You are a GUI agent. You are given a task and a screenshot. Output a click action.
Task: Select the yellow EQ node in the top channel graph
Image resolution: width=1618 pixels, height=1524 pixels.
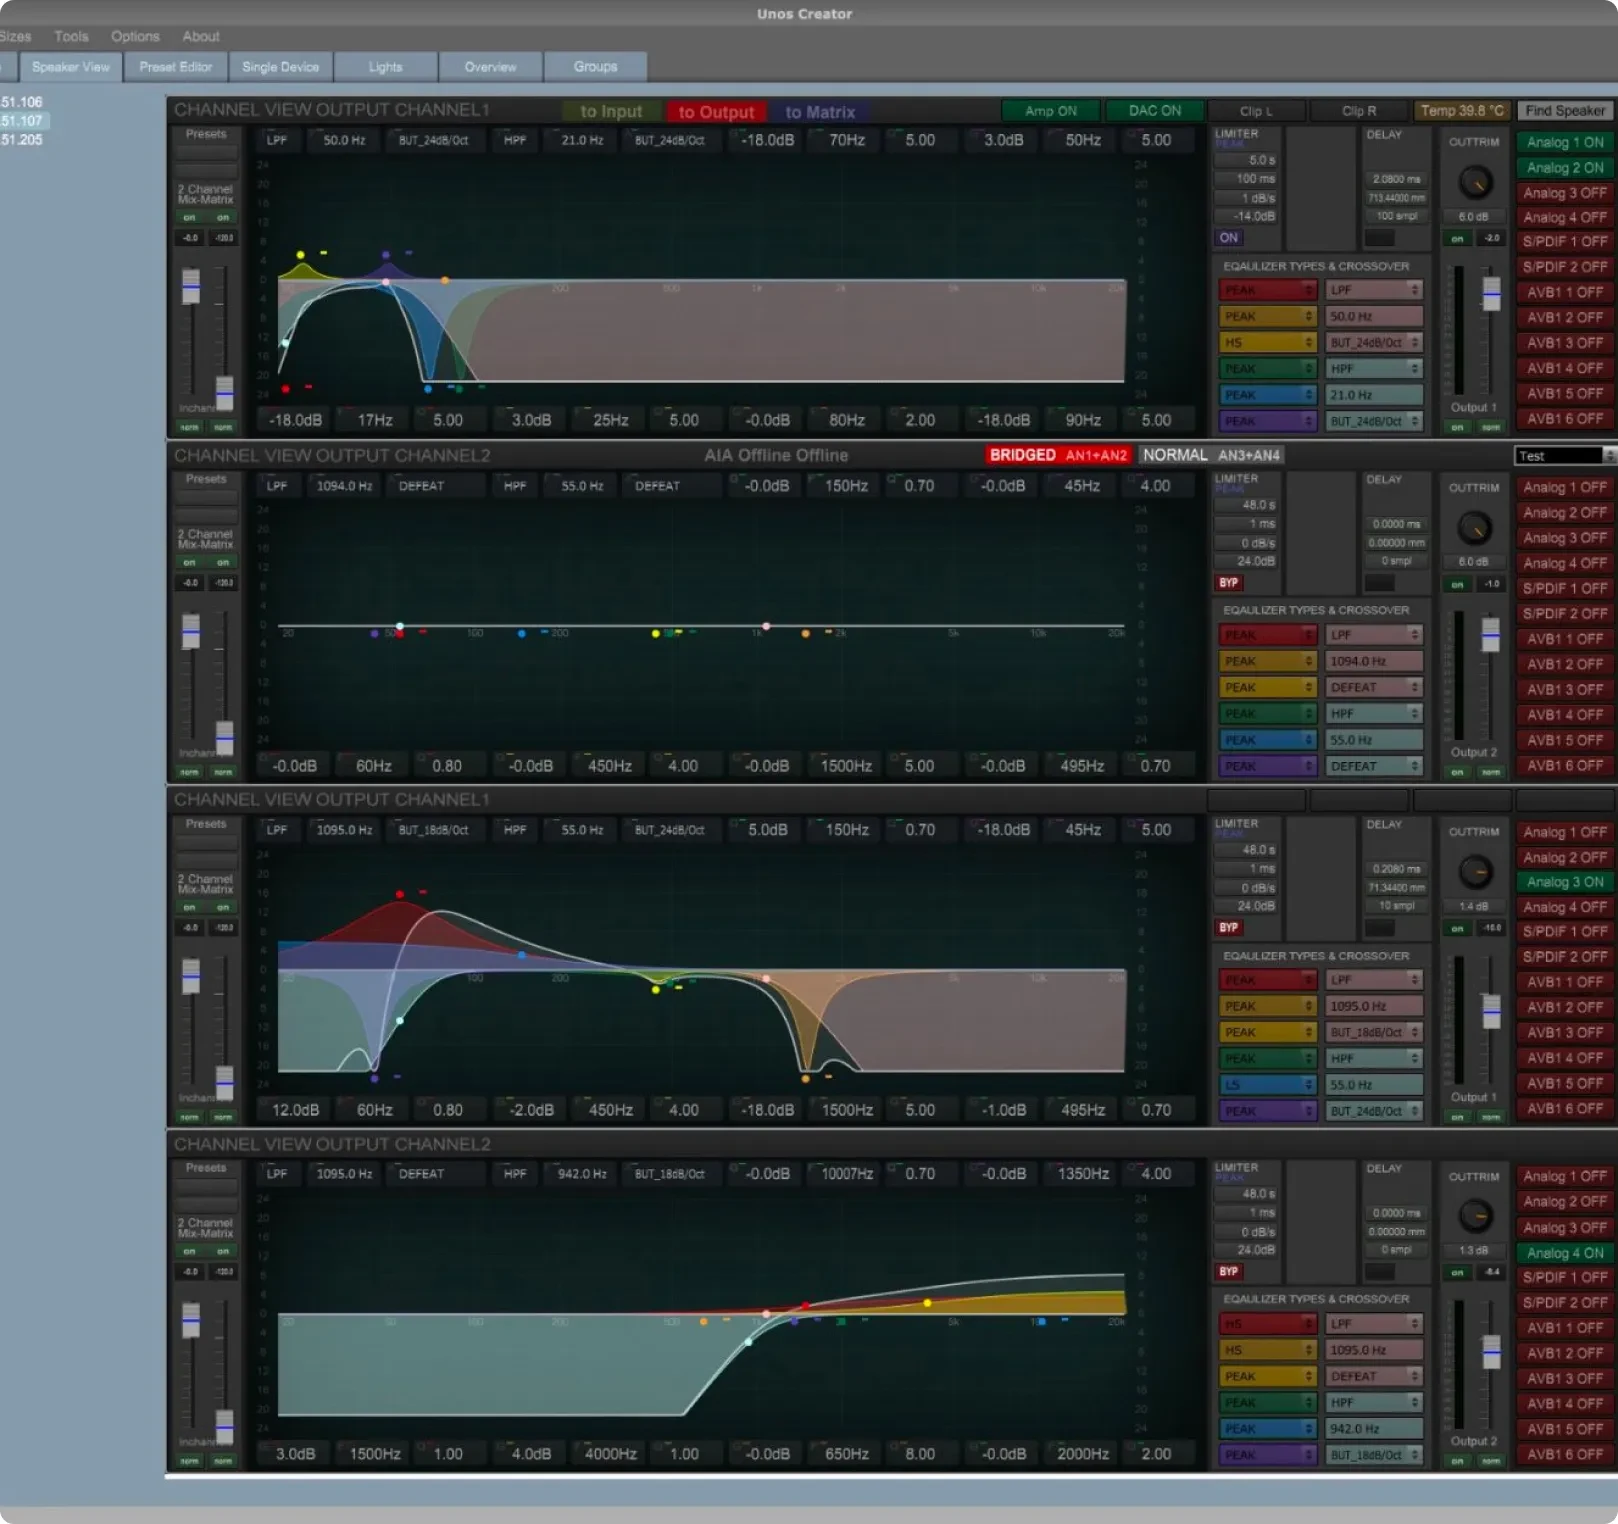pyautogui.click(x=300, y=256)
